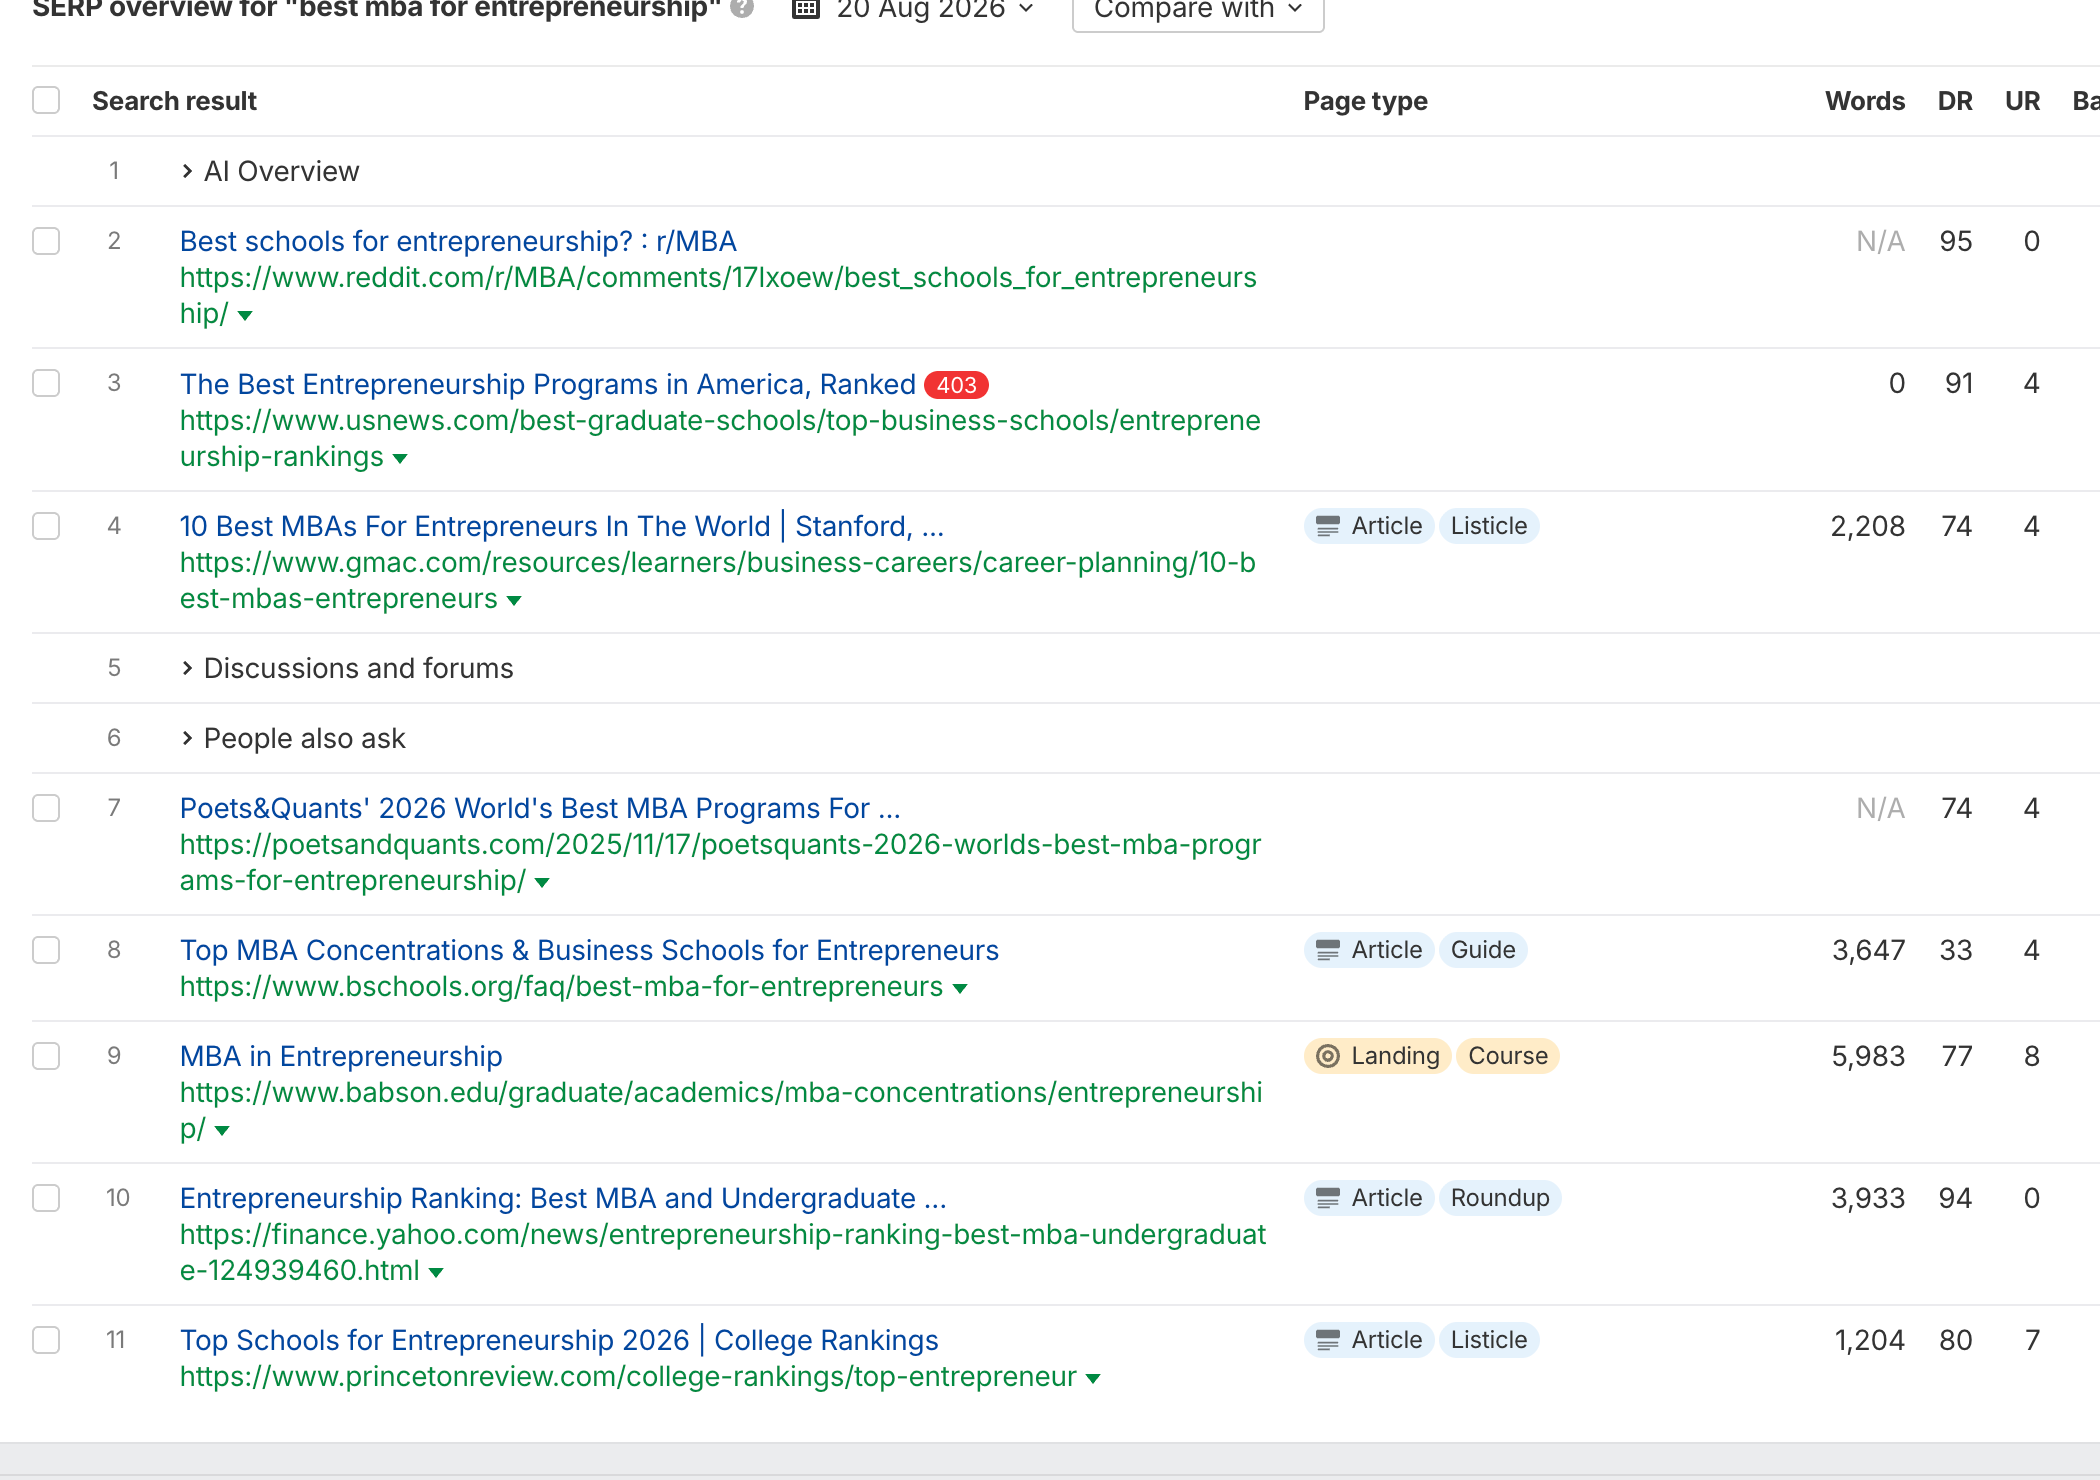Viewport: 2100px width, 1480px height.
Task: Open 'The Best Entrepreneurship Programs in America, Ranked' link
Action: 548,384
